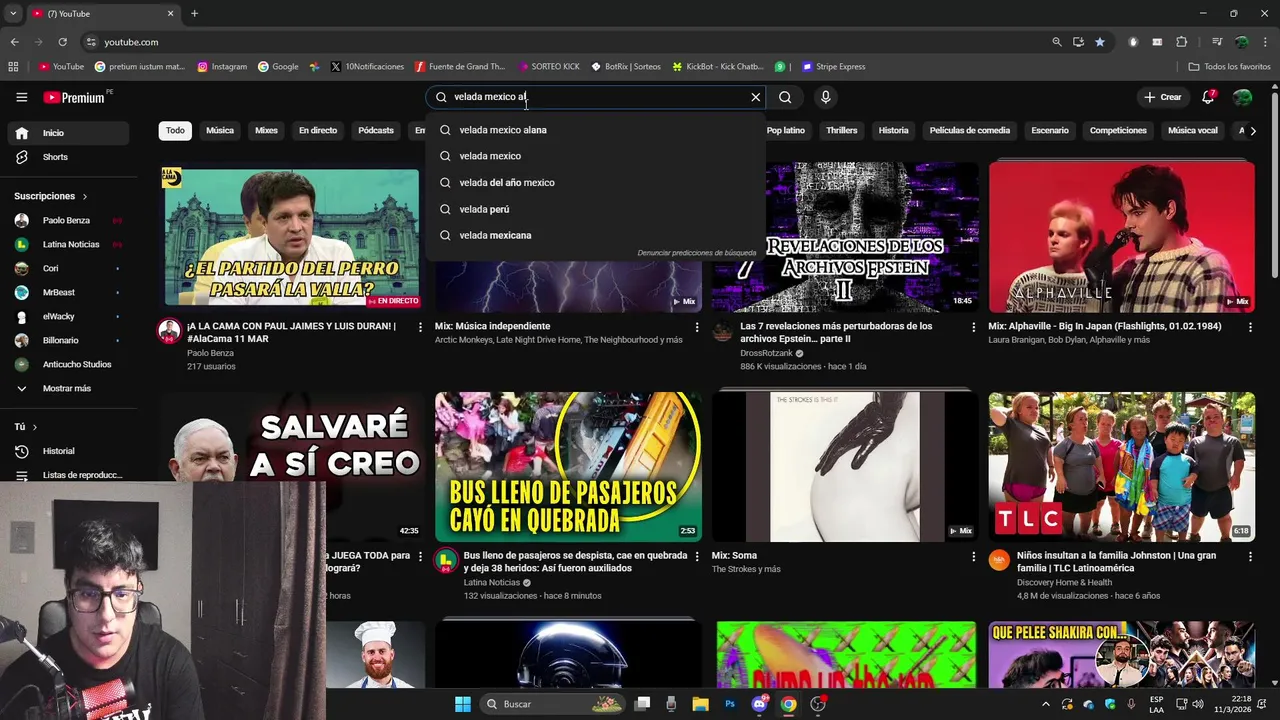Click DrossRotzank channel avatar

coord(723,332)
